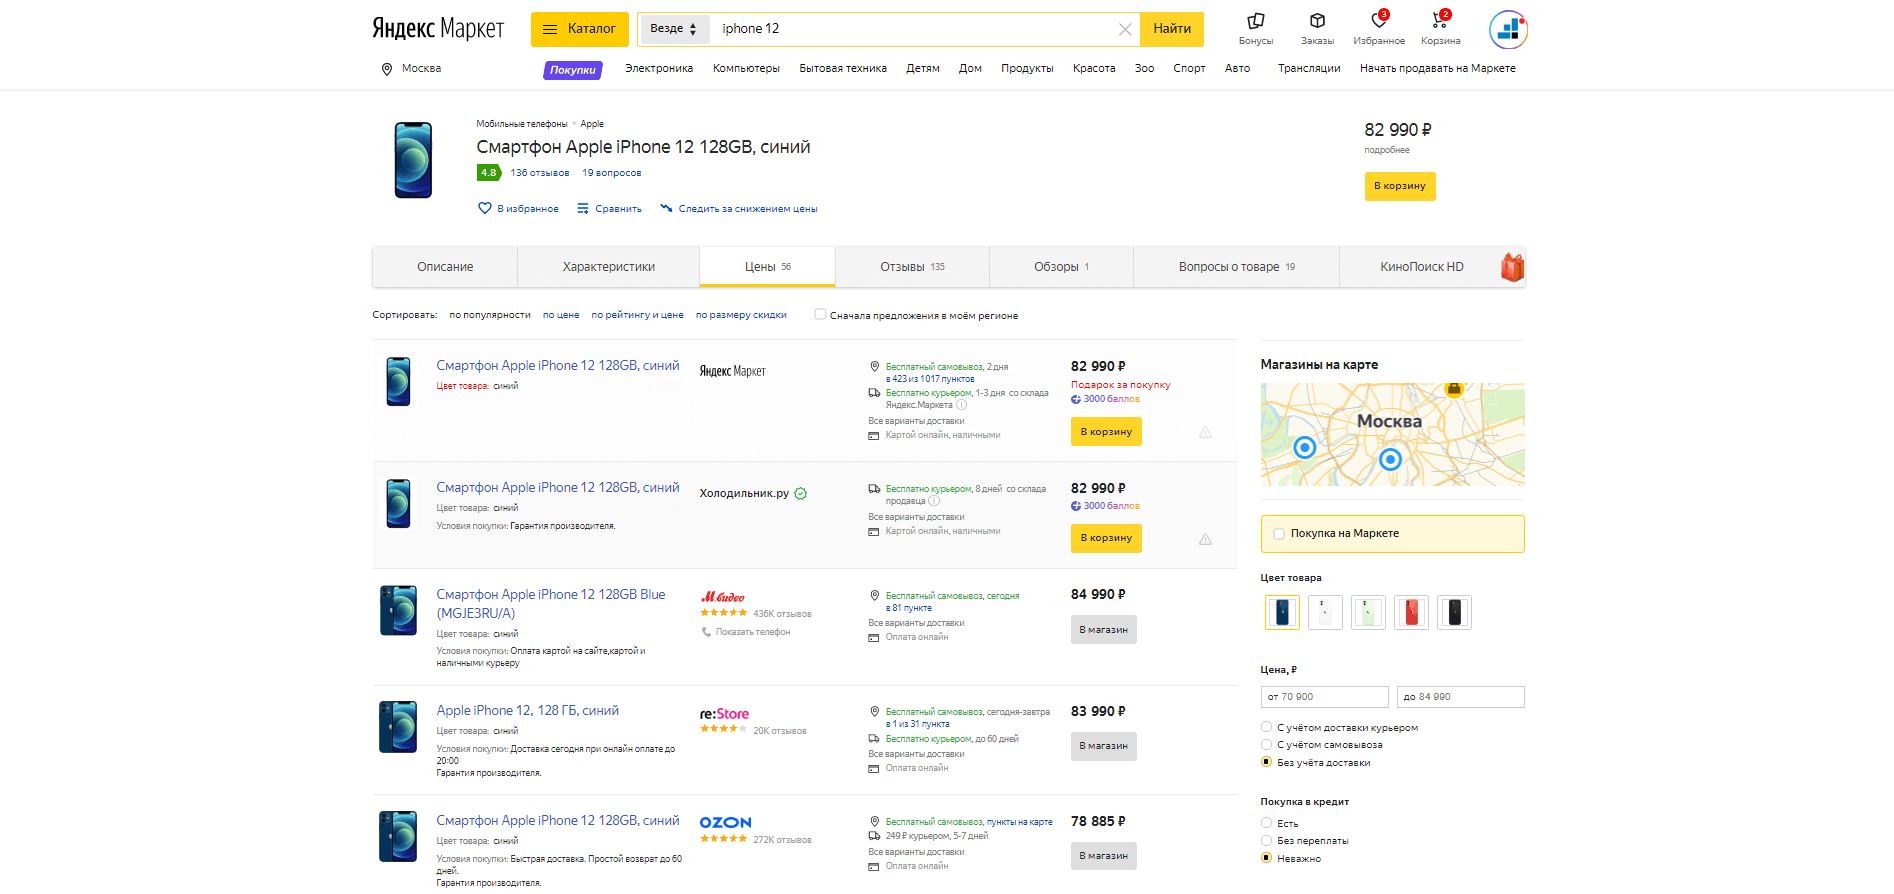Select credit option Есть
Screen dimensions: 1894x894
pos(1266,823)
